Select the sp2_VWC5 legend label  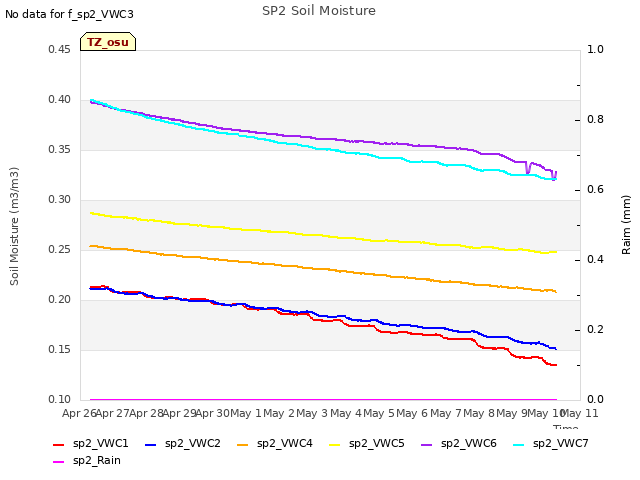point(376,444)
